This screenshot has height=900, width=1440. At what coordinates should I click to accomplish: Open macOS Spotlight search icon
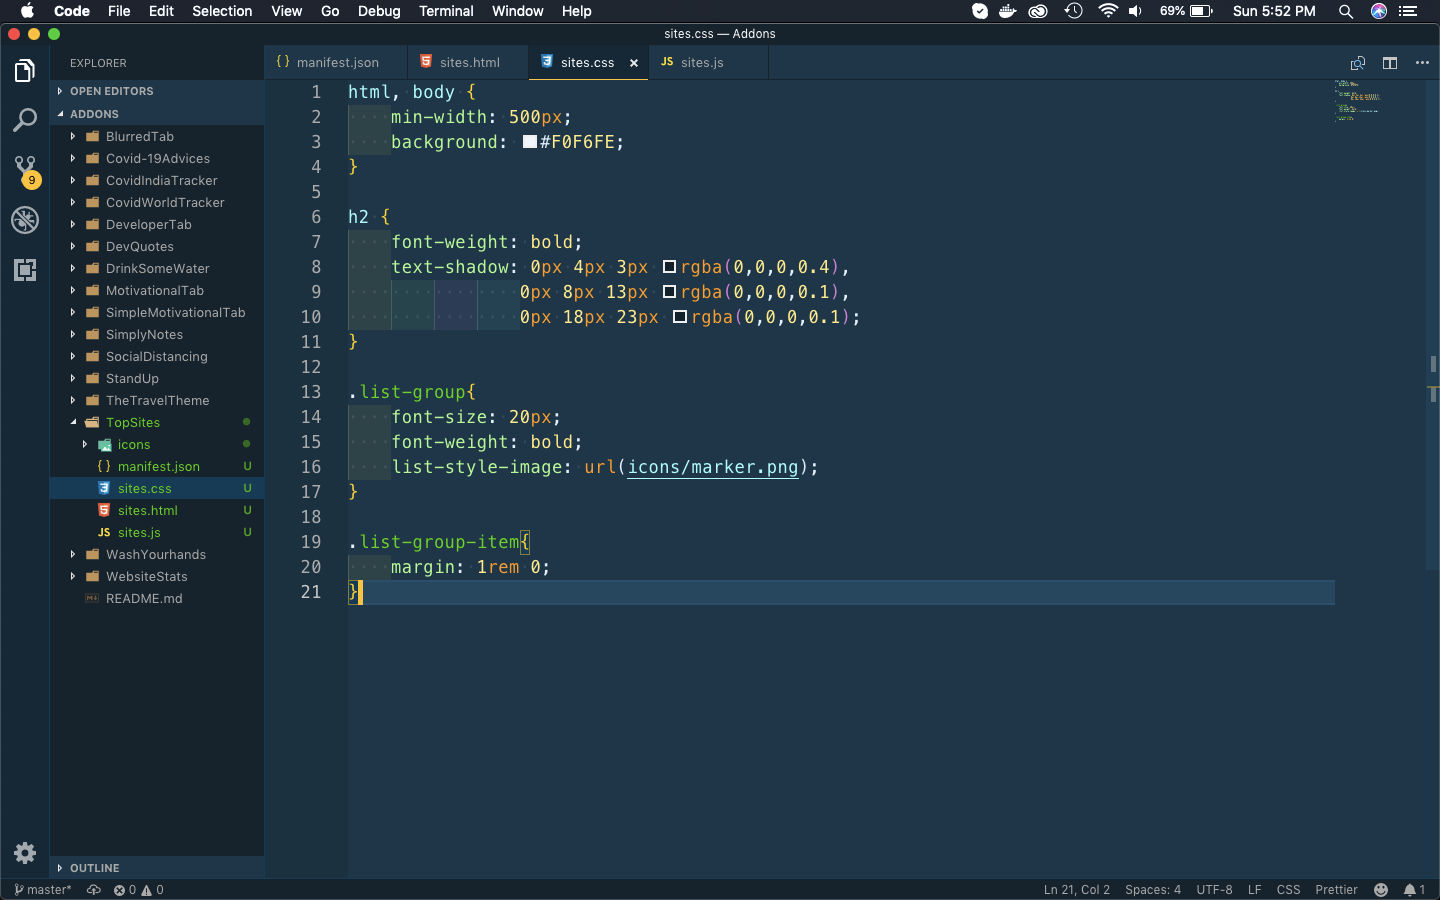pos(1346,11)
